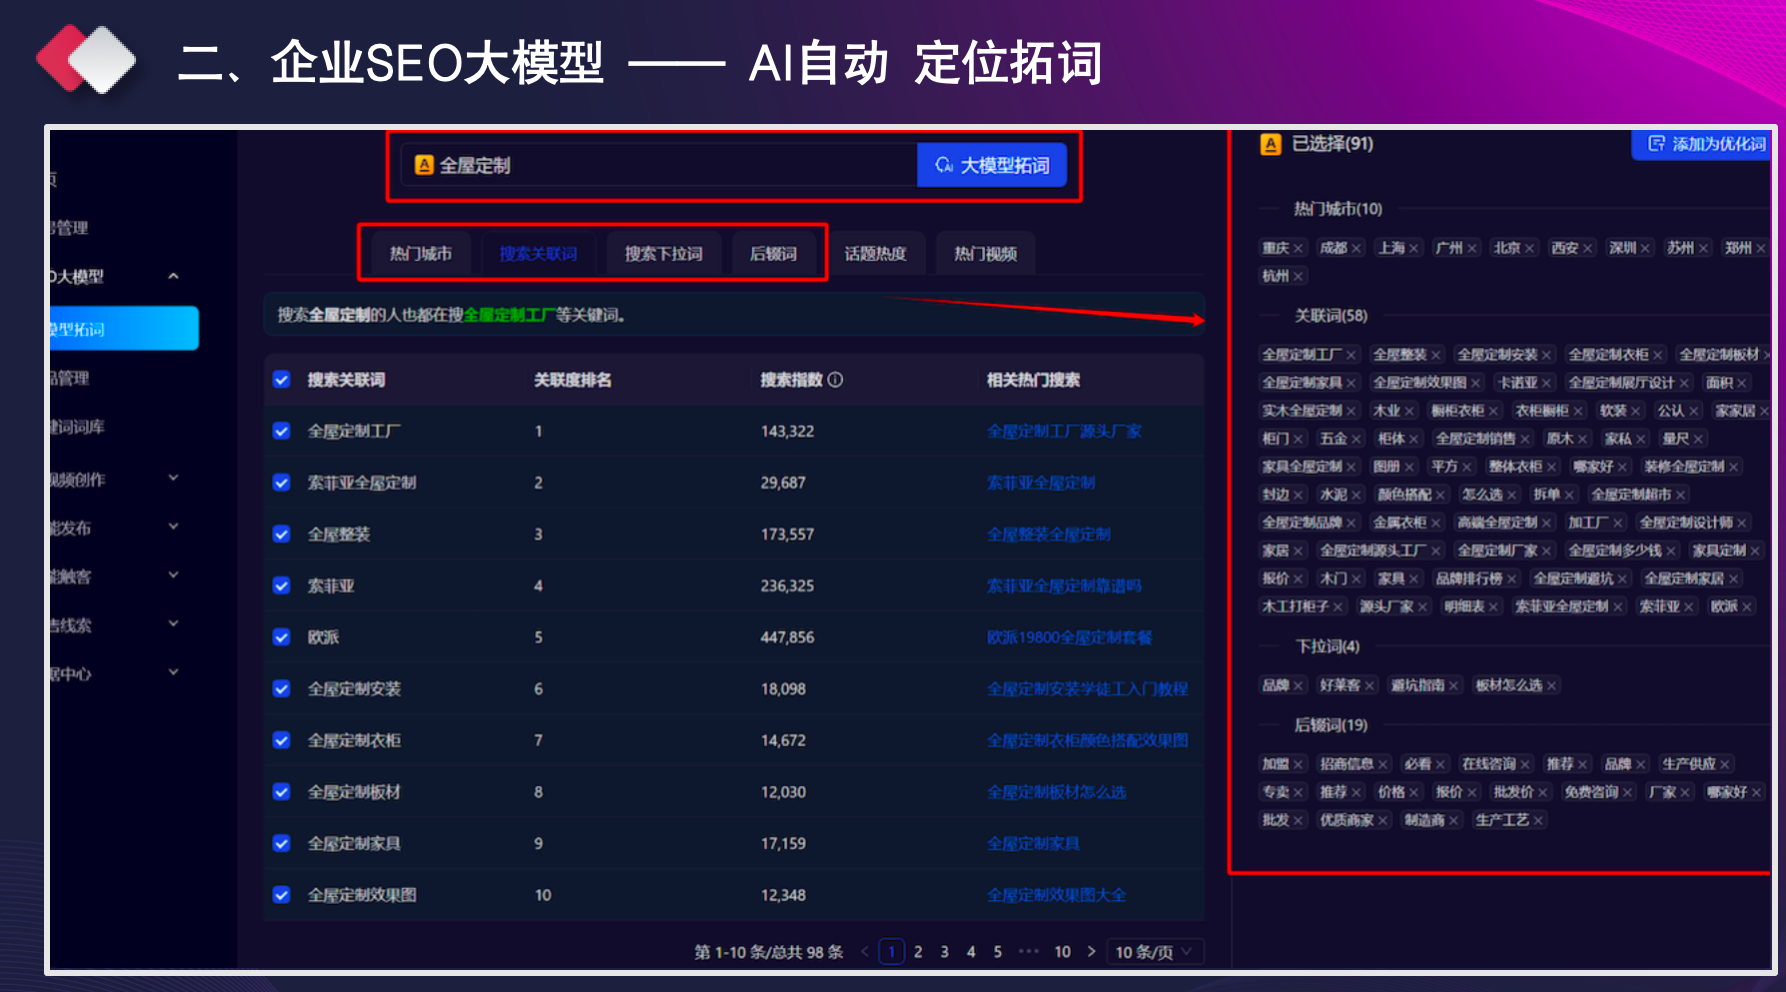The width and height of the screenshot is (1786, 992).
Task: Delete the 好莱客 tag under 下拉词
Action: [x=1370, y=686]
